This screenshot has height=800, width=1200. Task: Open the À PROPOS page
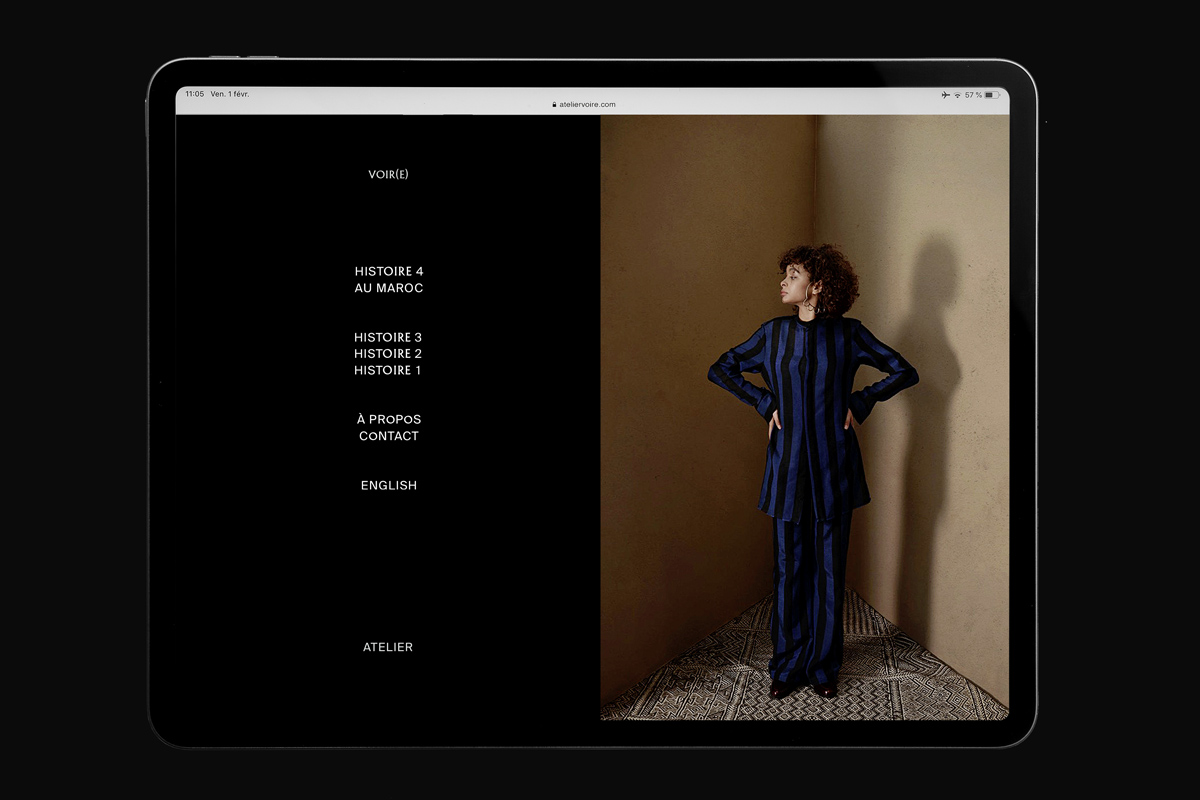(388, 420)
